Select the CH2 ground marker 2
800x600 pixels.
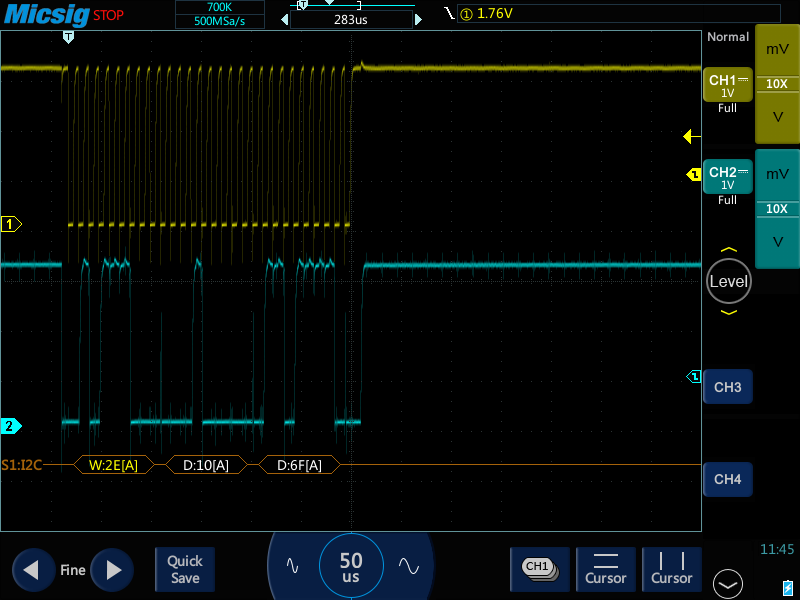coord(11,426)
